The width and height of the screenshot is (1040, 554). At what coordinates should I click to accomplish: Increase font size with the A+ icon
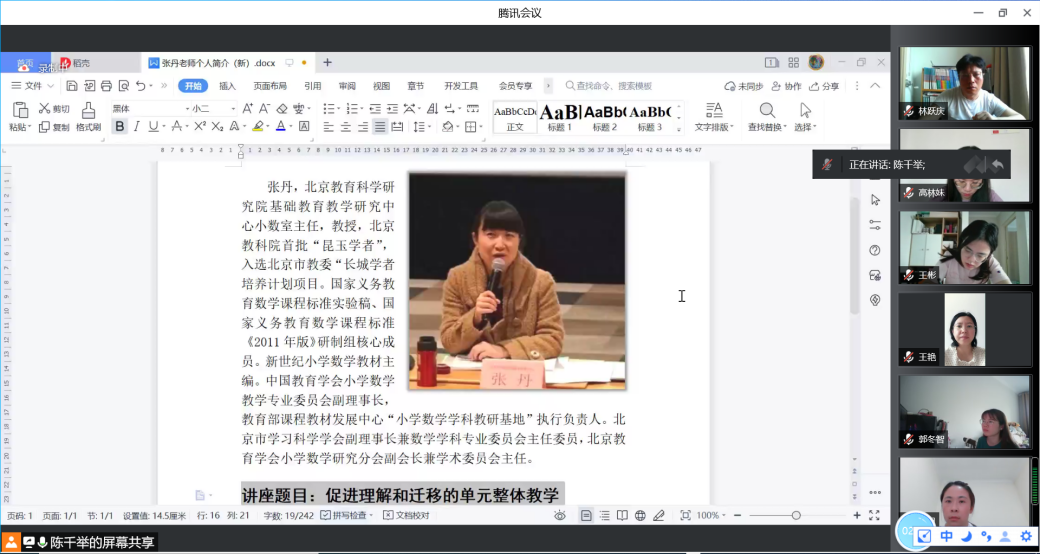pos(247,108)
